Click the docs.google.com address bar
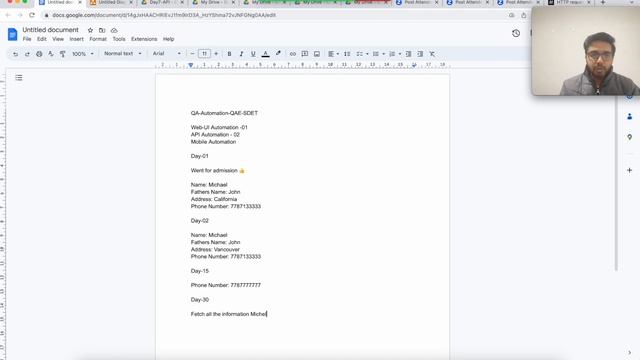 278,15
